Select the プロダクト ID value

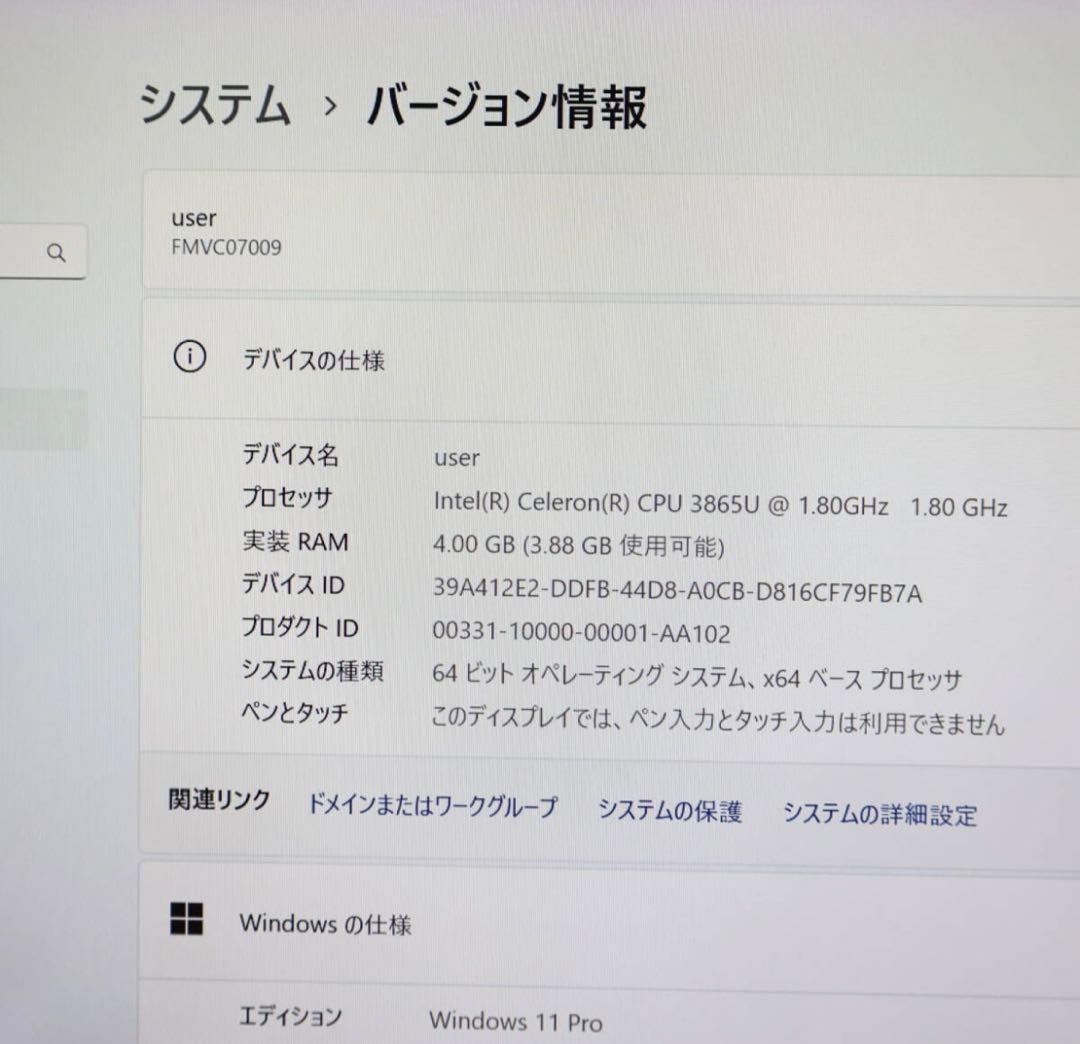coord(579,634)
